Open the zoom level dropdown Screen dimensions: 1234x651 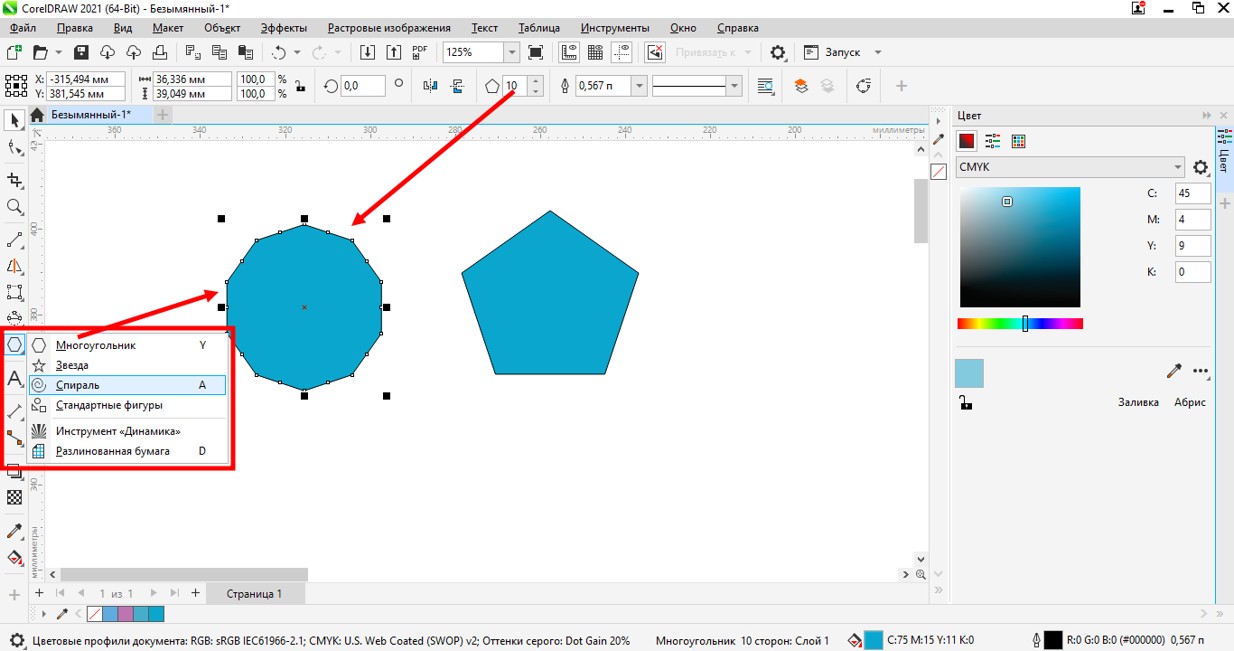(x=512, y=52)
